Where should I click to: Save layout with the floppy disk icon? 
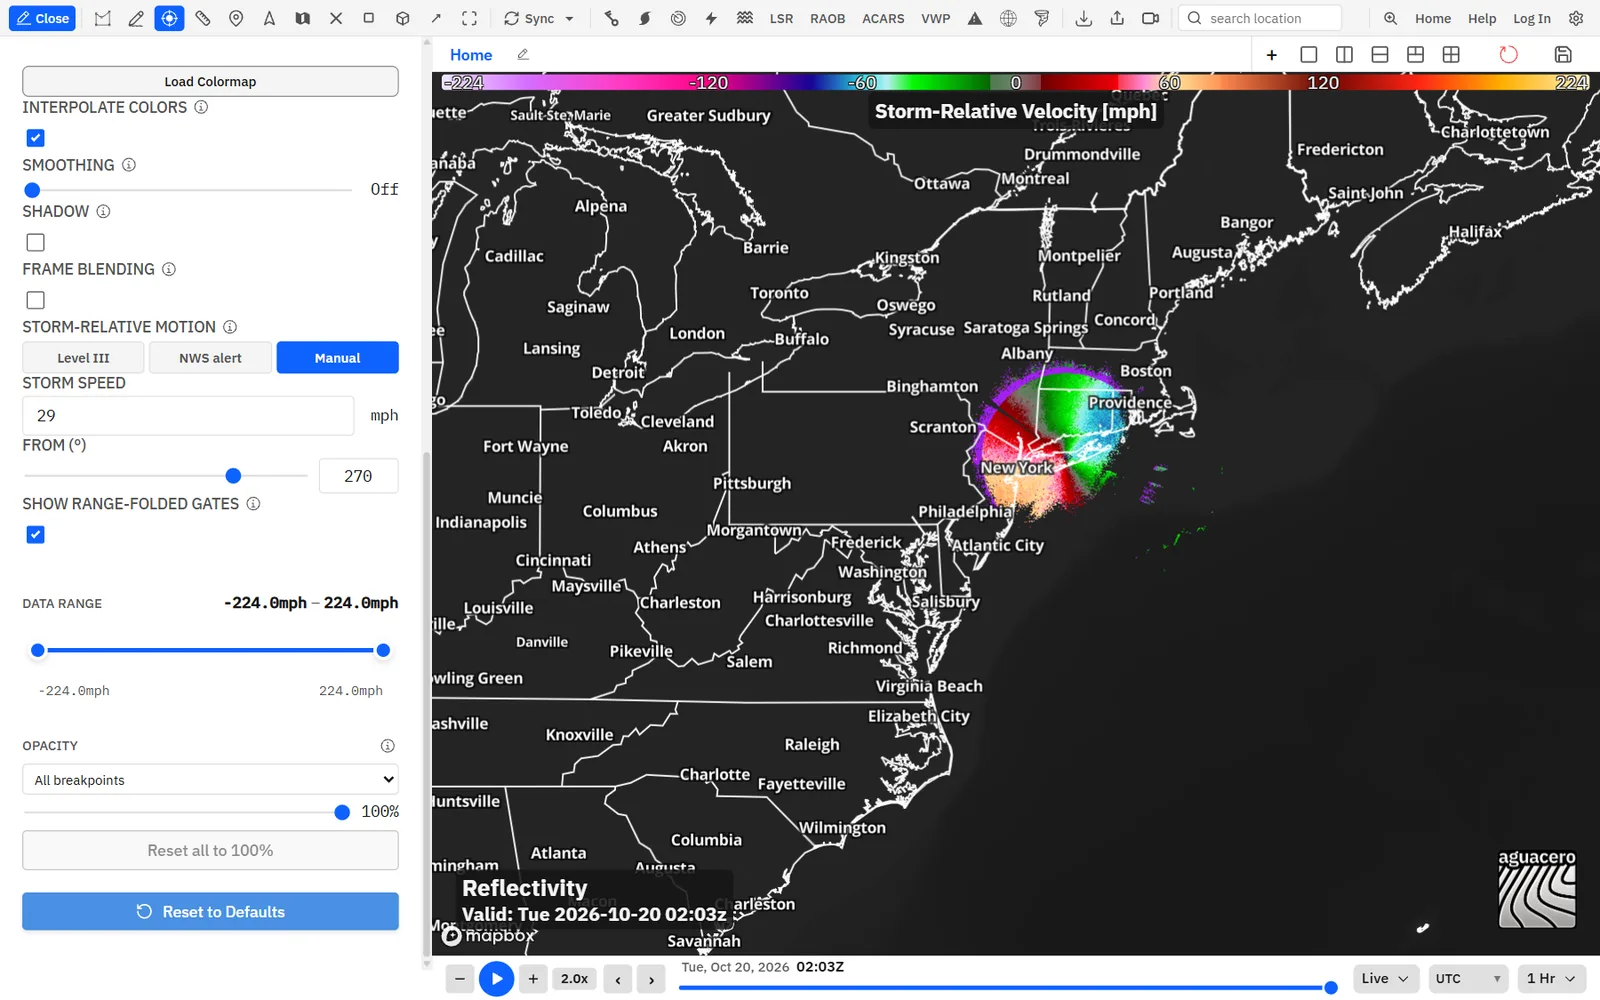coord(1563,54)
